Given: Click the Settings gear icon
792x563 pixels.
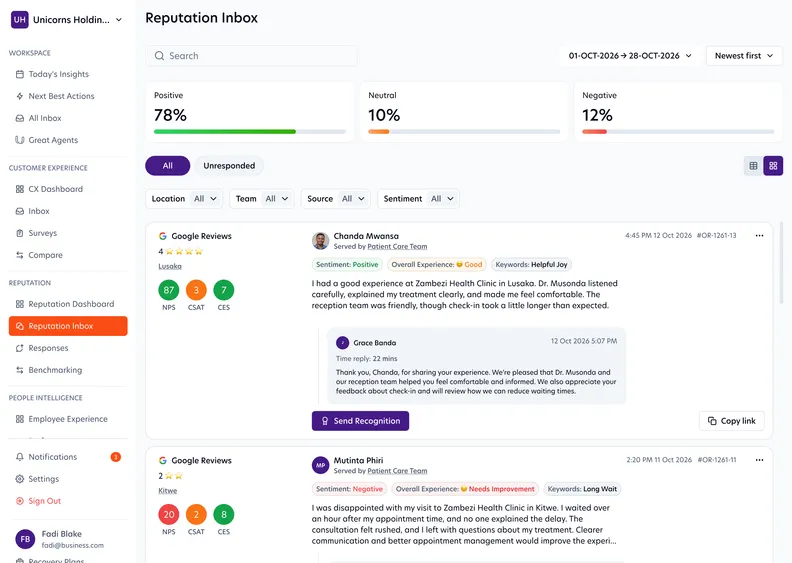Looking at the screenshot, I should [x=20, y=479].
